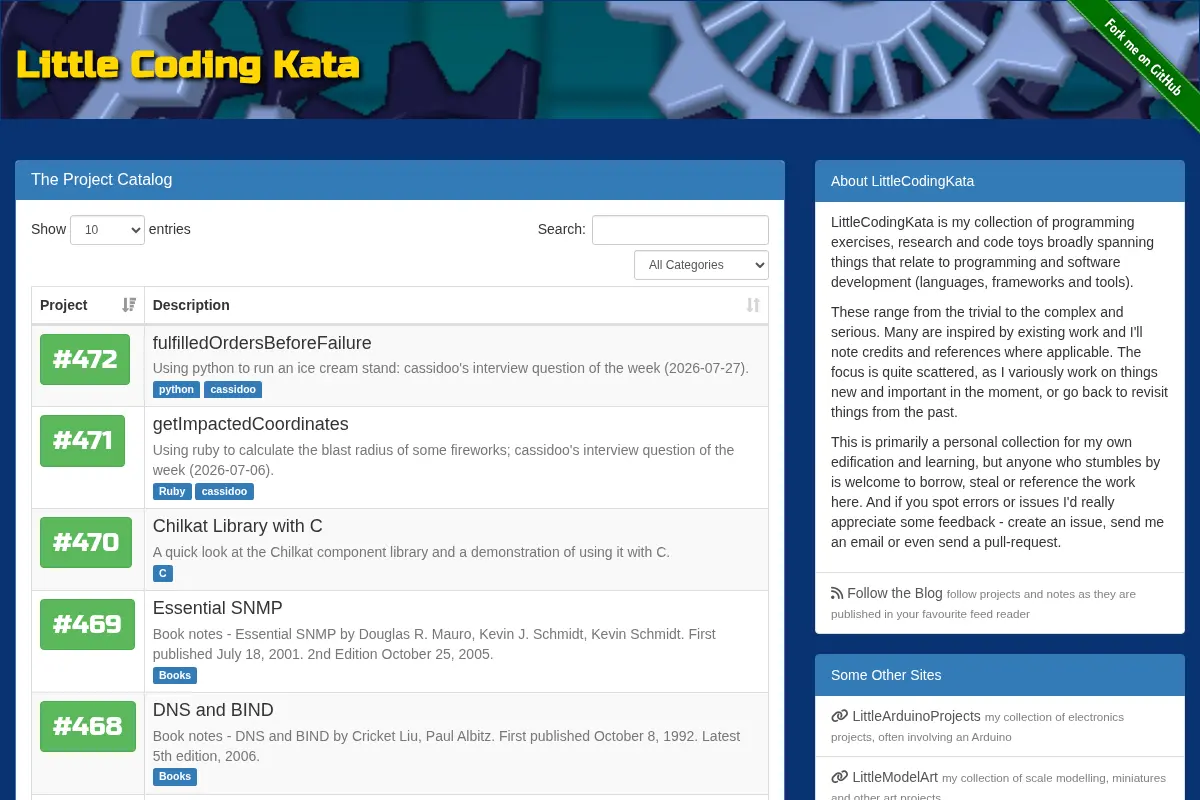Click link icon beside LittleArduinoProjects
The width and height of the screenshot is (1200, 800).
840,716
